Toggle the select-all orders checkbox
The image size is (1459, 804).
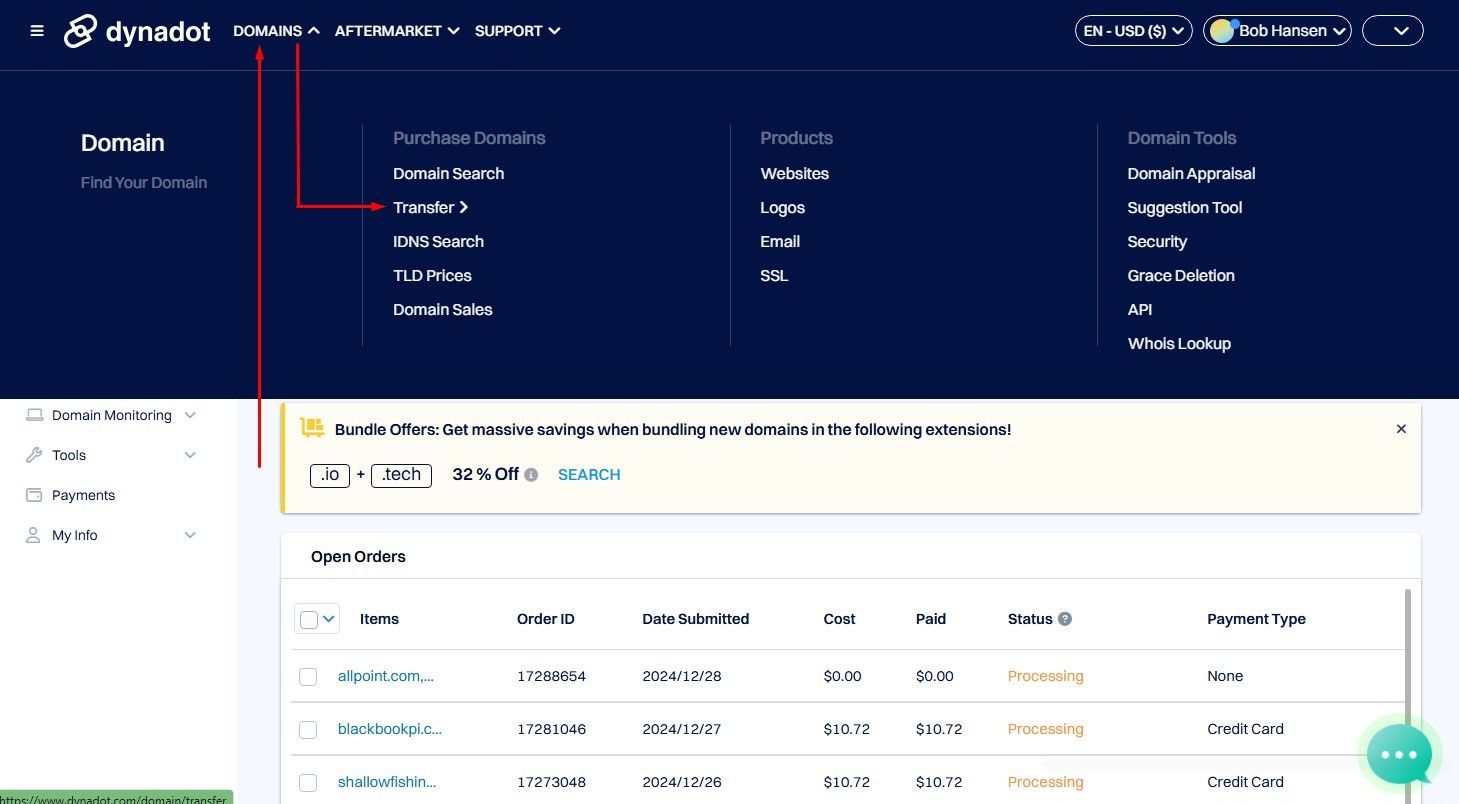coord(308,619)
